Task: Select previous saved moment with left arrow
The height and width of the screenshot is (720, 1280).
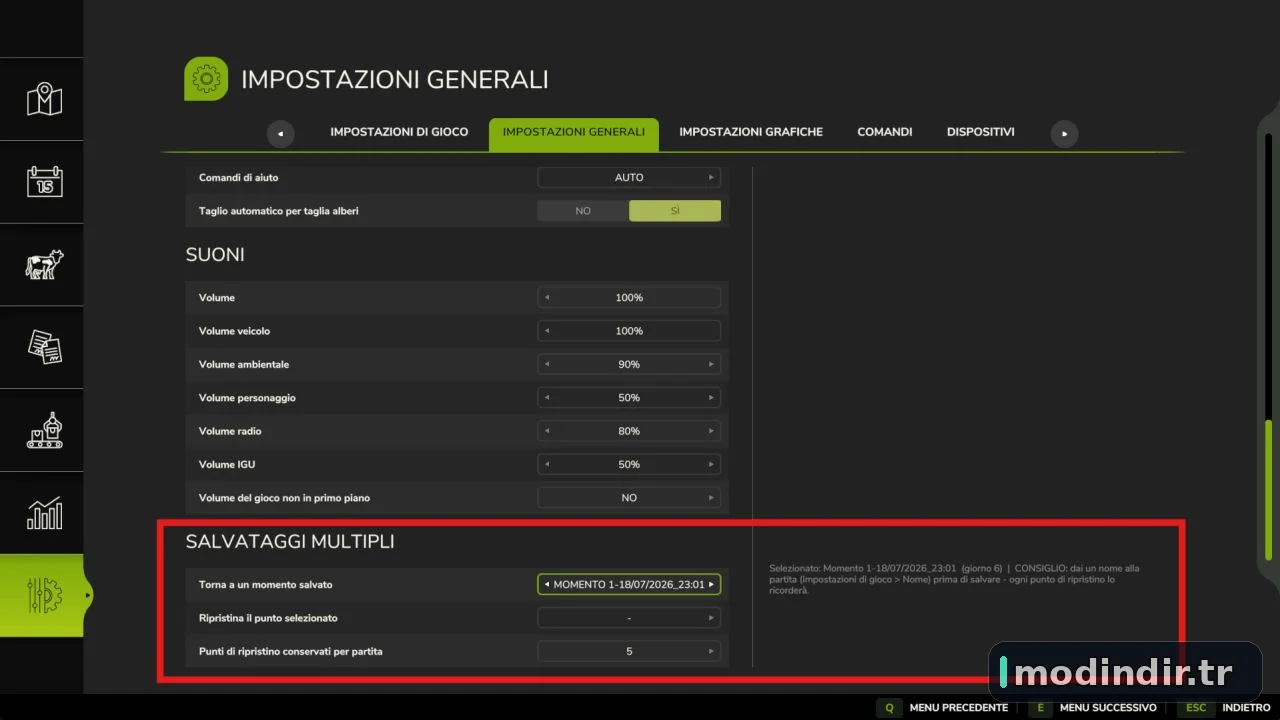Action: coord(547,585)
